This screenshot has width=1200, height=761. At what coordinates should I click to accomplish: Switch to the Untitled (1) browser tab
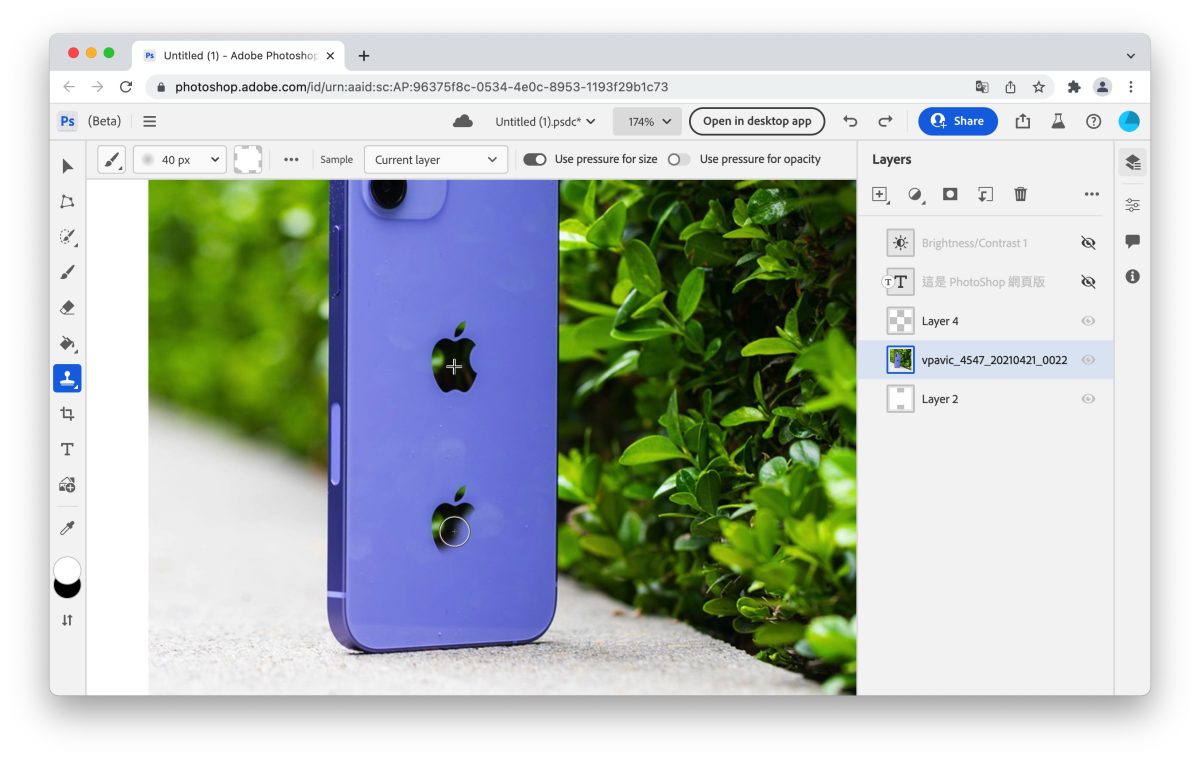click(x=240, y=56)
